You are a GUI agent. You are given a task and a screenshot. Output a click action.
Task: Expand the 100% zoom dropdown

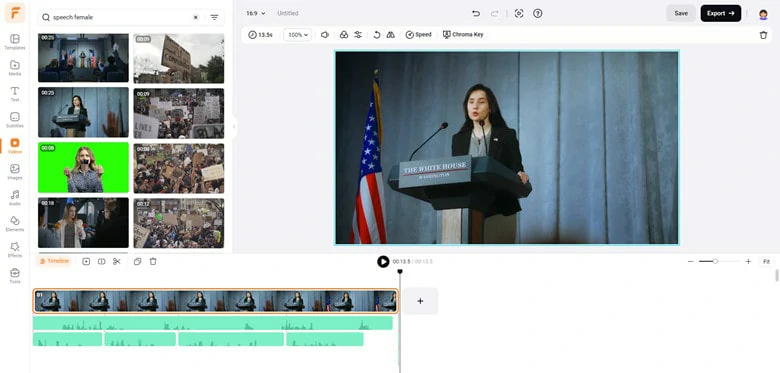(298, 35)
